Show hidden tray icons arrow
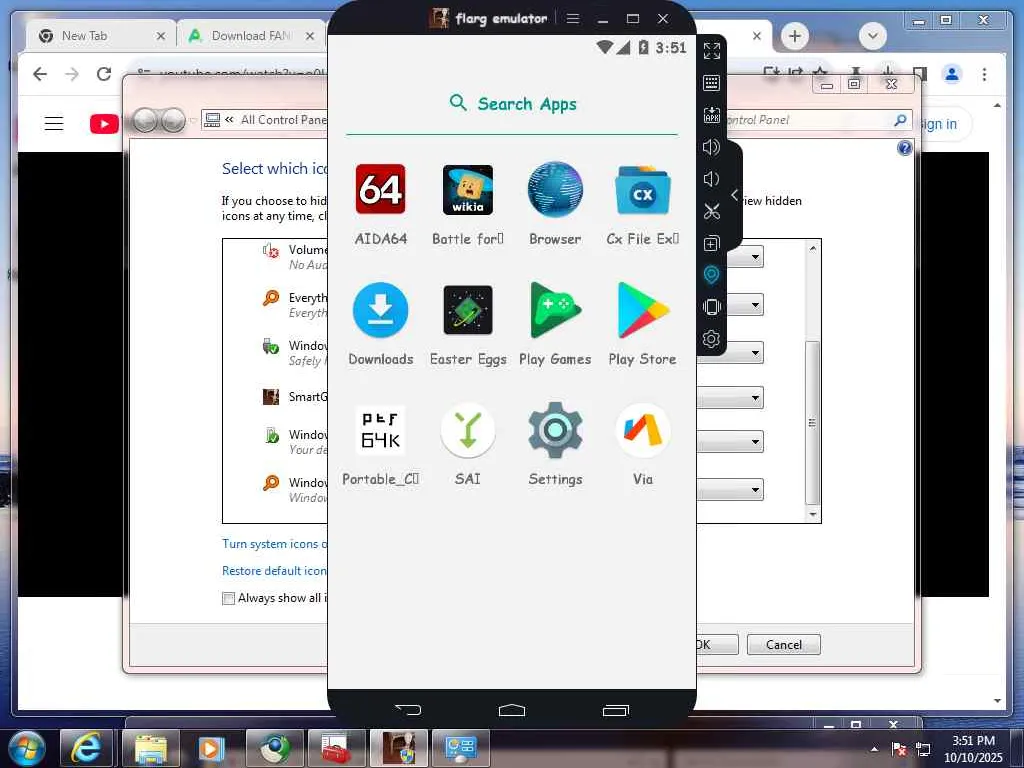 [874, 749]
